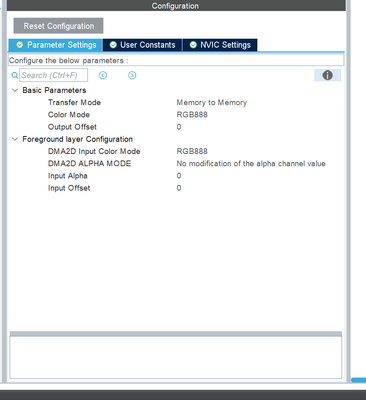366x400 pixels.
Task: Edit the Input Offset value 0
Action: 179,188
